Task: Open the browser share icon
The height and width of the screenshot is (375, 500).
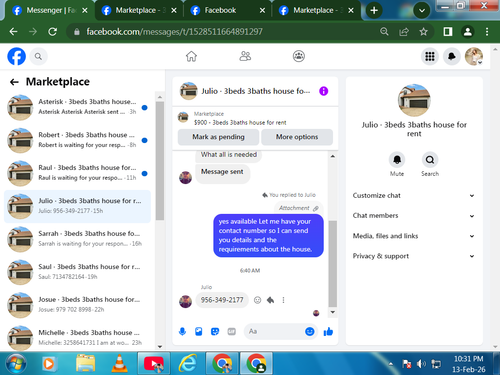Action: tap(404, 32)
